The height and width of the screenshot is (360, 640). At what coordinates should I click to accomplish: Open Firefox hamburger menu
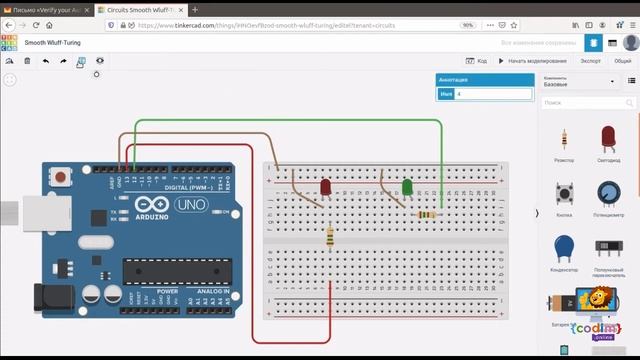point(632,25)
